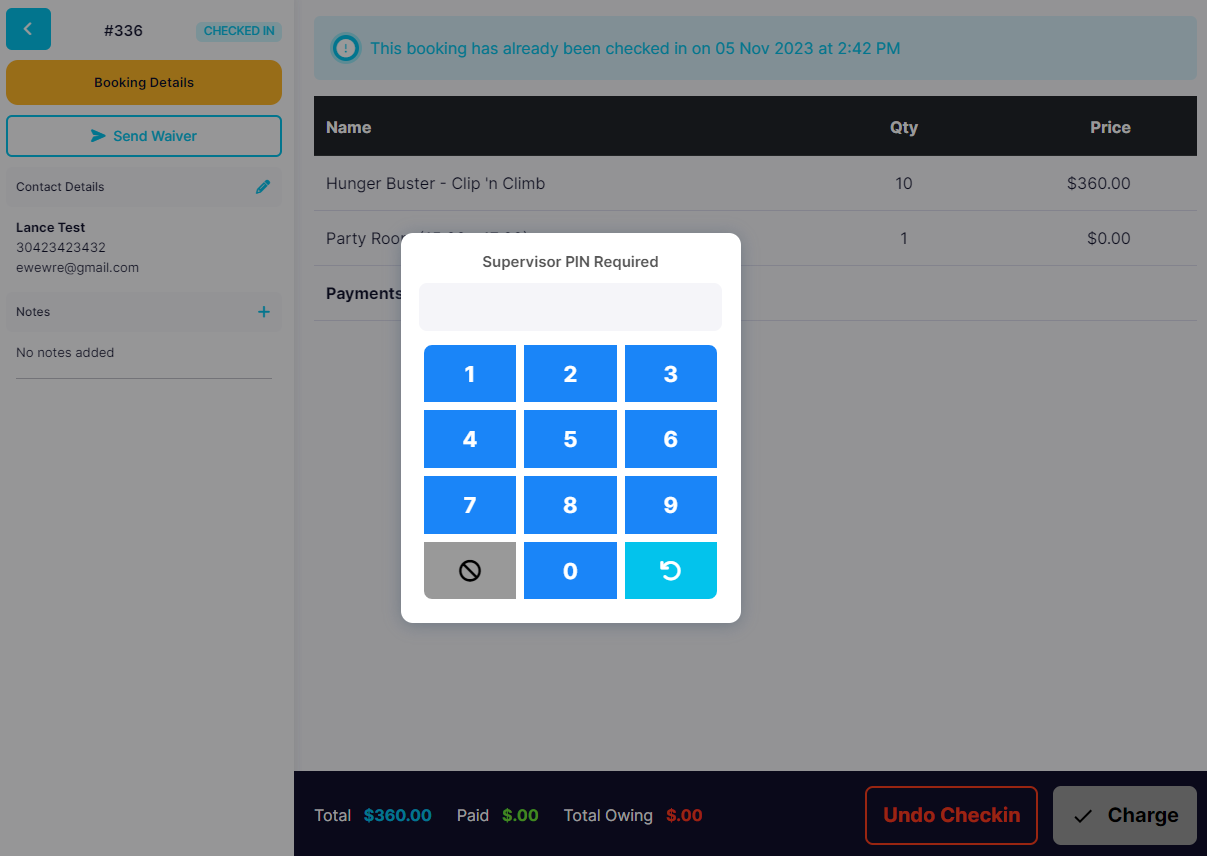This screenshot has width=1207, height=856.
Task: Select the Hunger Buster - Clip 'n Climb row
Action: (x=755, y=183)
